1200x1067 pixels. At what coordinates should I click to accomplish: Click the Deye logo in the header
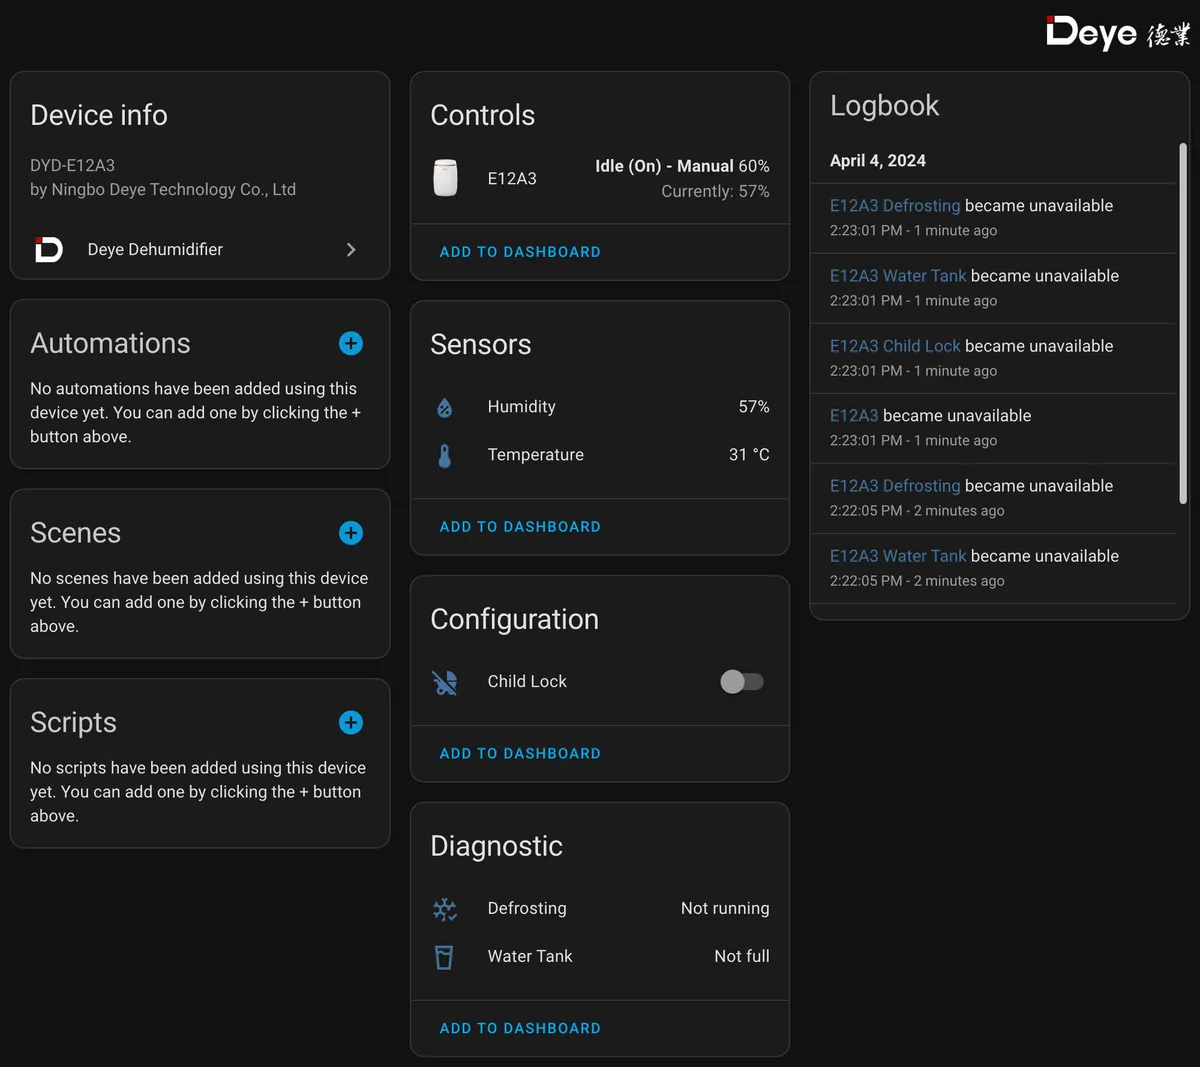[x=1117, y=33]
